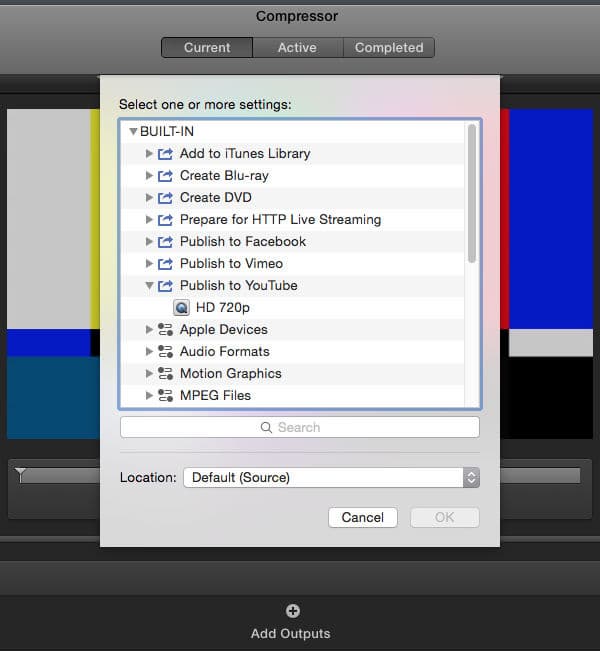600x651 pixels.
Task: Select Add to iTunes Library text
Action: click(245, 154)
